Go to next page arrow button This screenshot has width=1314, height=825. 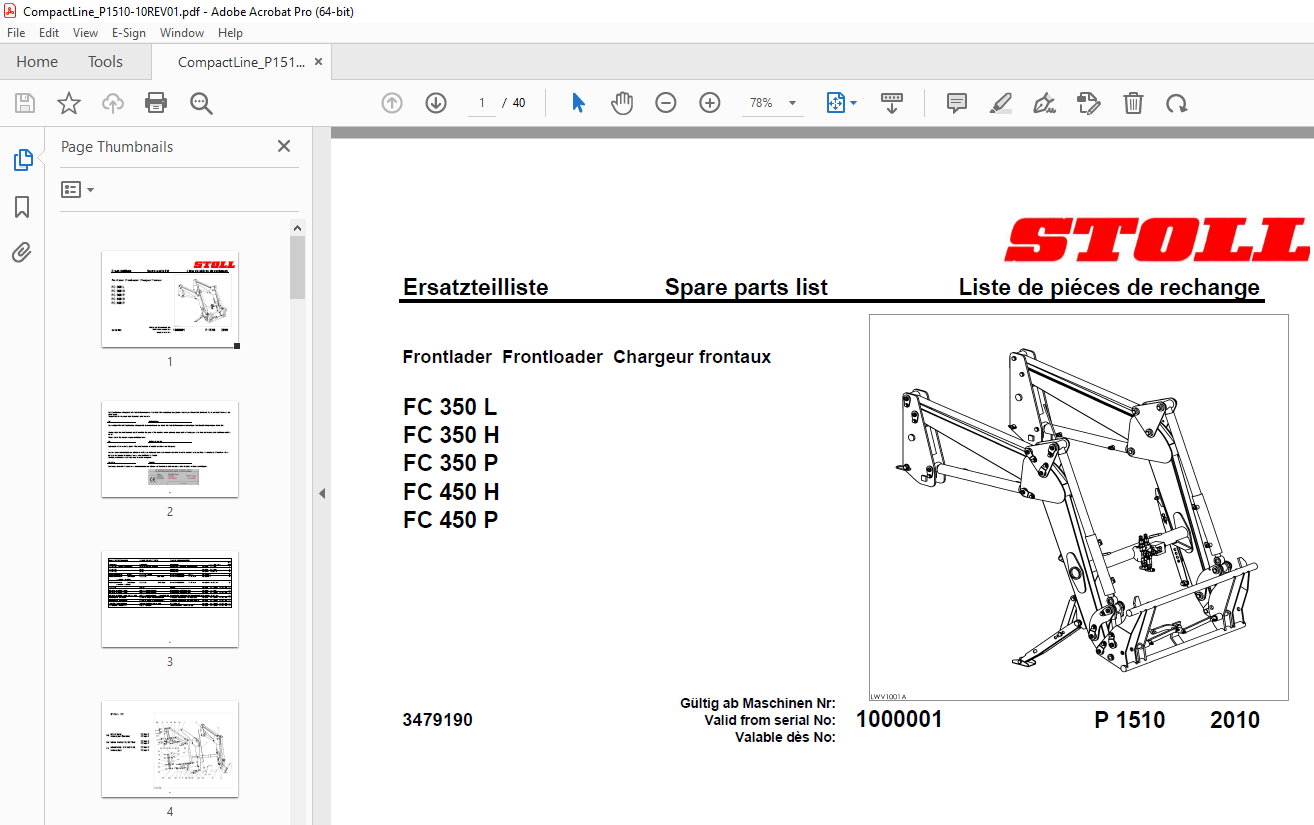[436, 103]
